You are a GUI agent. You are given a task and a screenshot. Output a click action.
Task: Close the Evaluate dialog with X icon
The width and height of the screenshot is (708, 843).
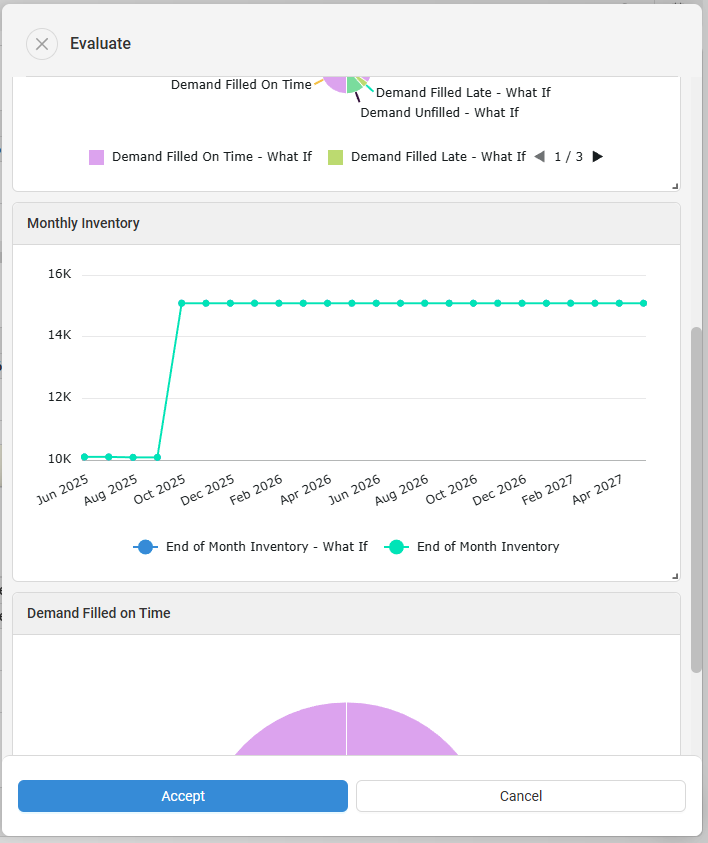(41, 44)
